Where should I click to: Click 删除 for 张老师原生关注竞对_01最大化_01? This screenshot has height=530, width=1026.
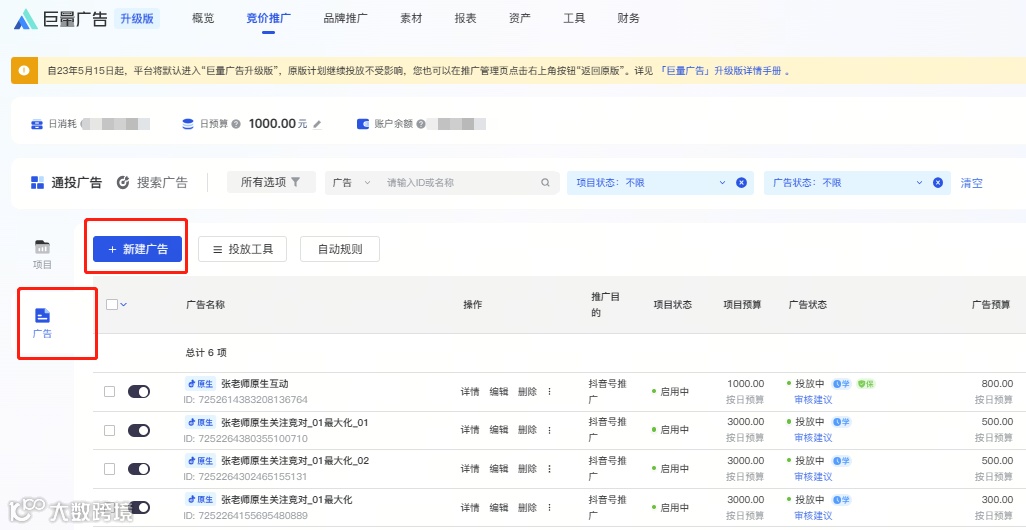pyautogui.click(x=527, y=430)
